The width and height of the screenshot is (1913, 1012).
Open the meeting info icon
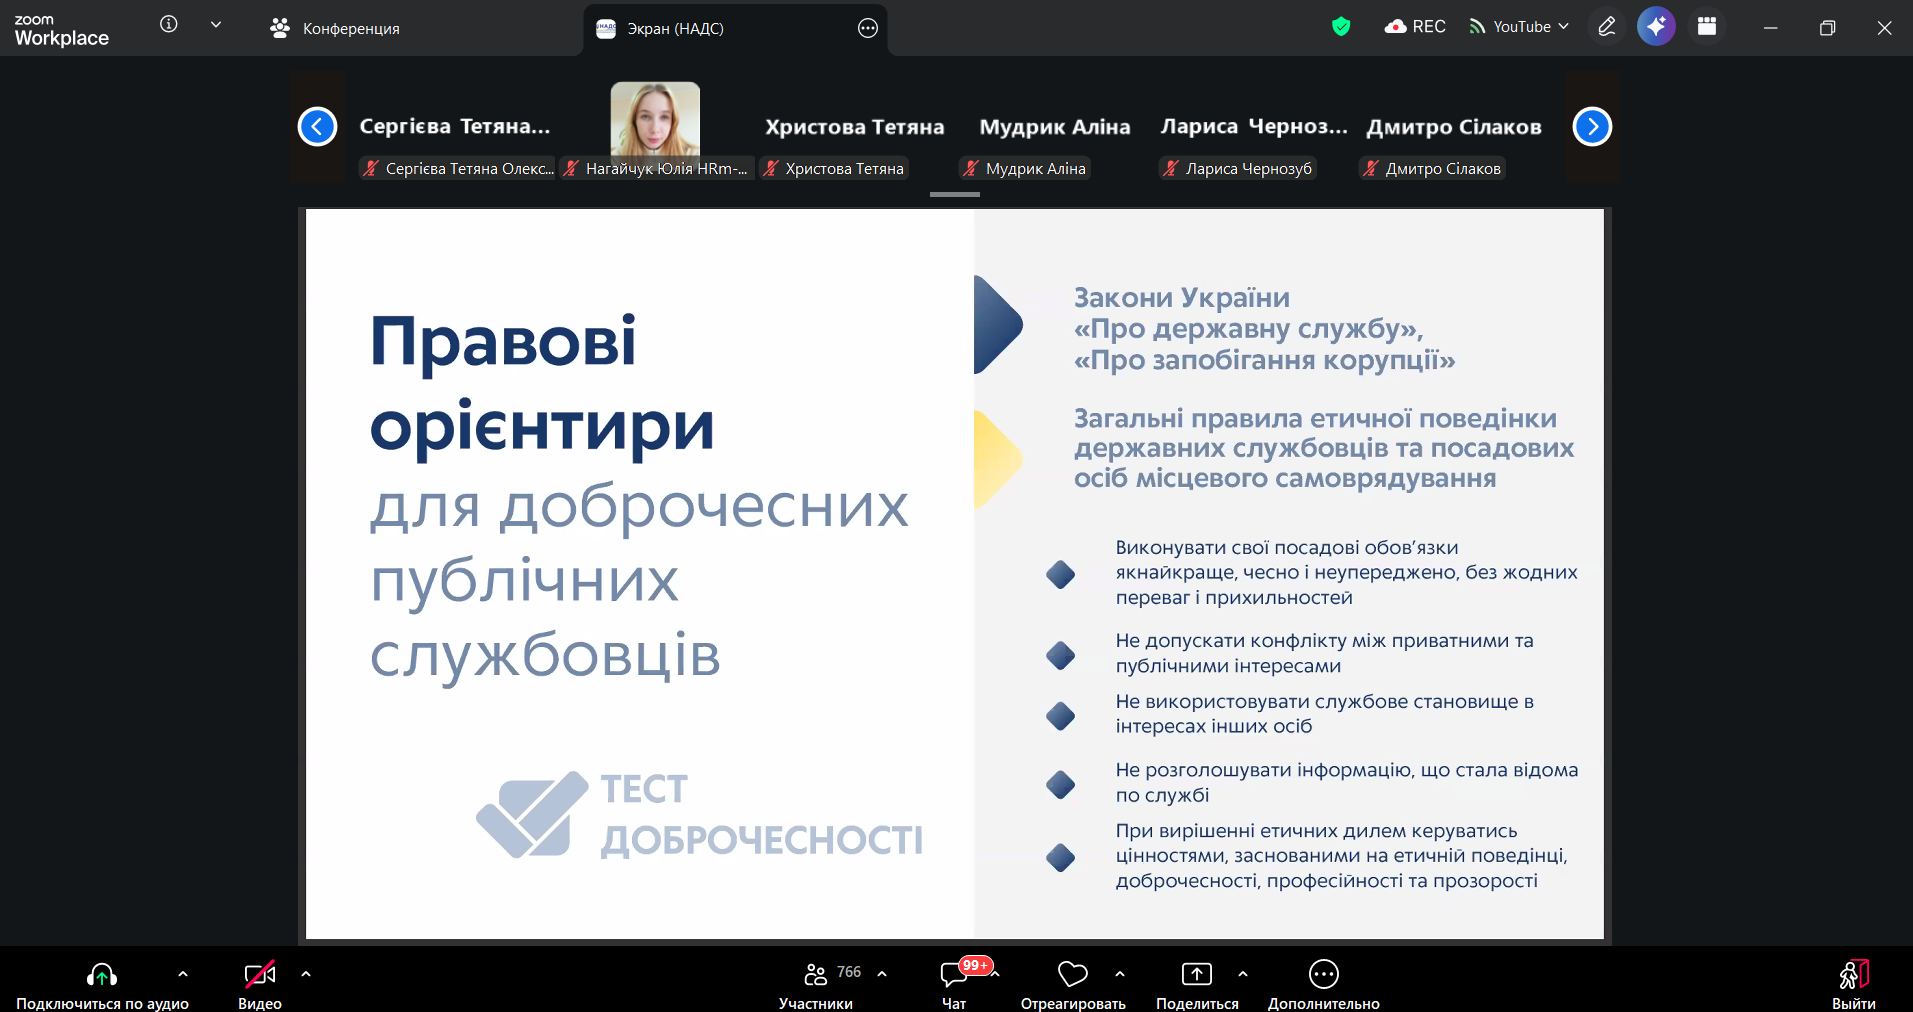tap(169, 24)
